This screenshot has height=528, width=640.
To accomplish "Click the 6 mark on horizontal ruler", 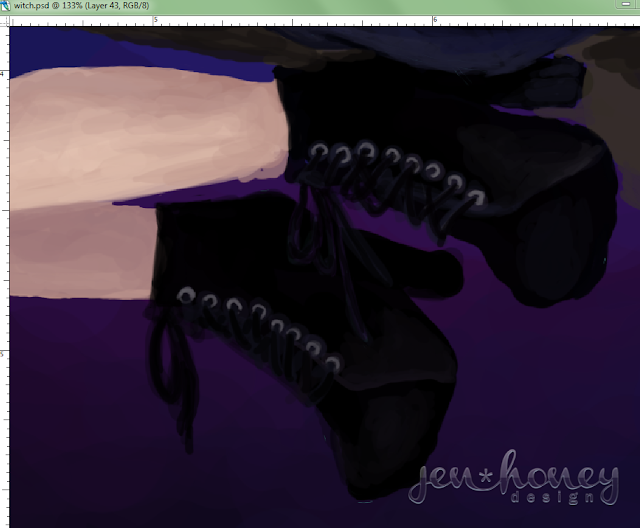I will click(435, 20).
